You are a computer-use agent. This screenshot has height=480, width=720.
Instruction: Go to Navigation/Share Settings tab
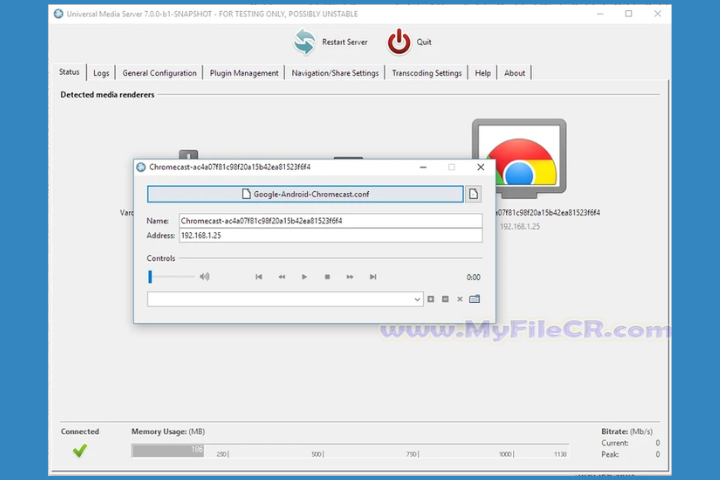click(335, 73)
